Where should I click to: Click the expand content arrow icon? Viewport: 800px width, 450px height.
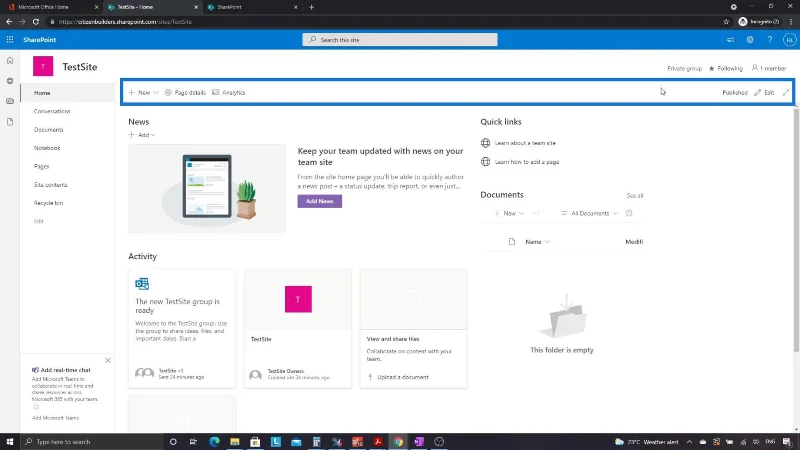786,92
